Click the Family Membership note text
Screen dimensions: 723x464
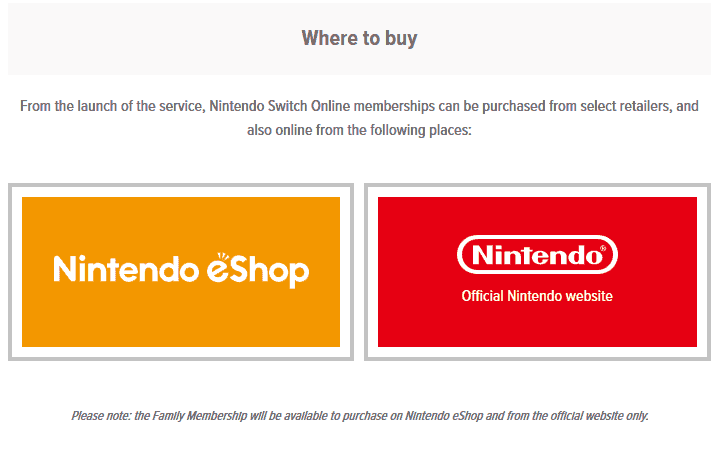click(x=360, y=416)
